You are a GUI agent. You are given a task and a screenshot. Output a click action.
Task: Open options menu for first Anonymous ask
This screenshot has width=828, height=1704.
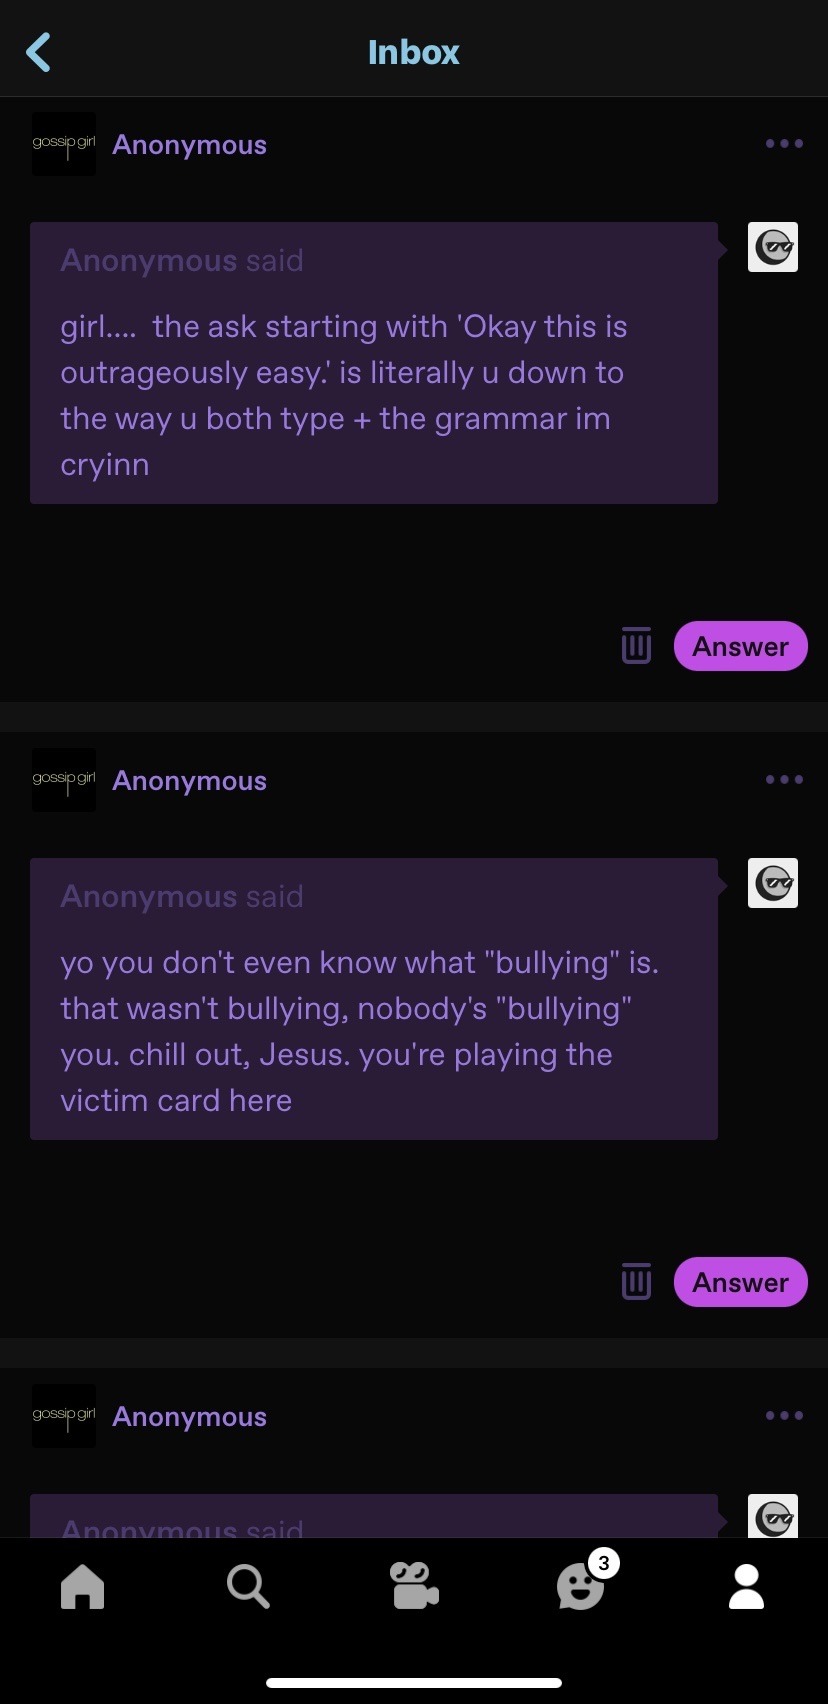784,144
